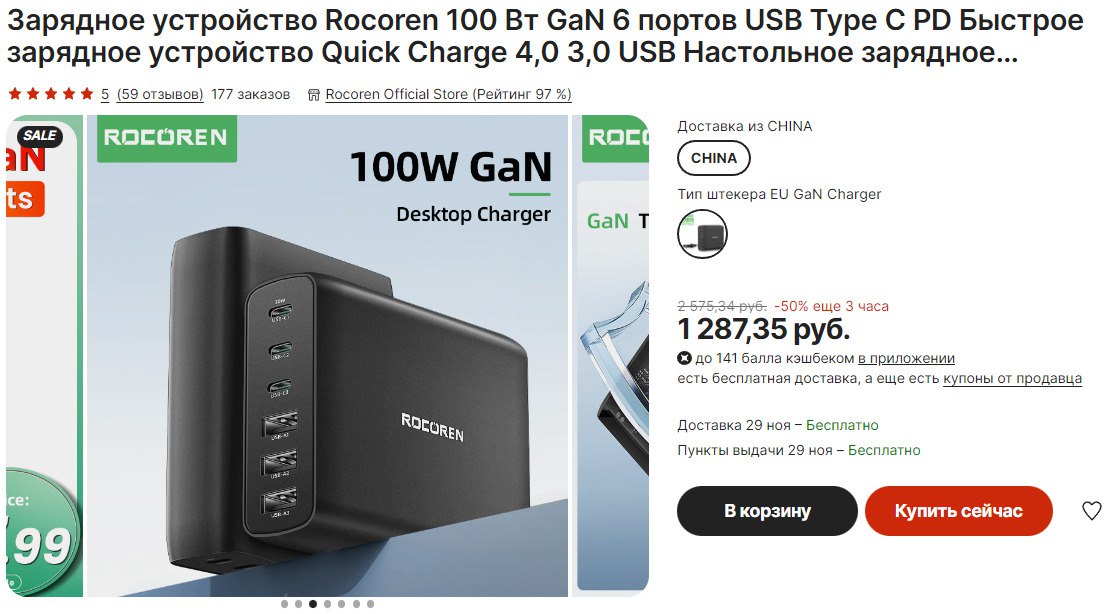The width and height of the screenshot is (1109, 614).
Task: Show previous product image on left
Action: click(x=45, y=356)
